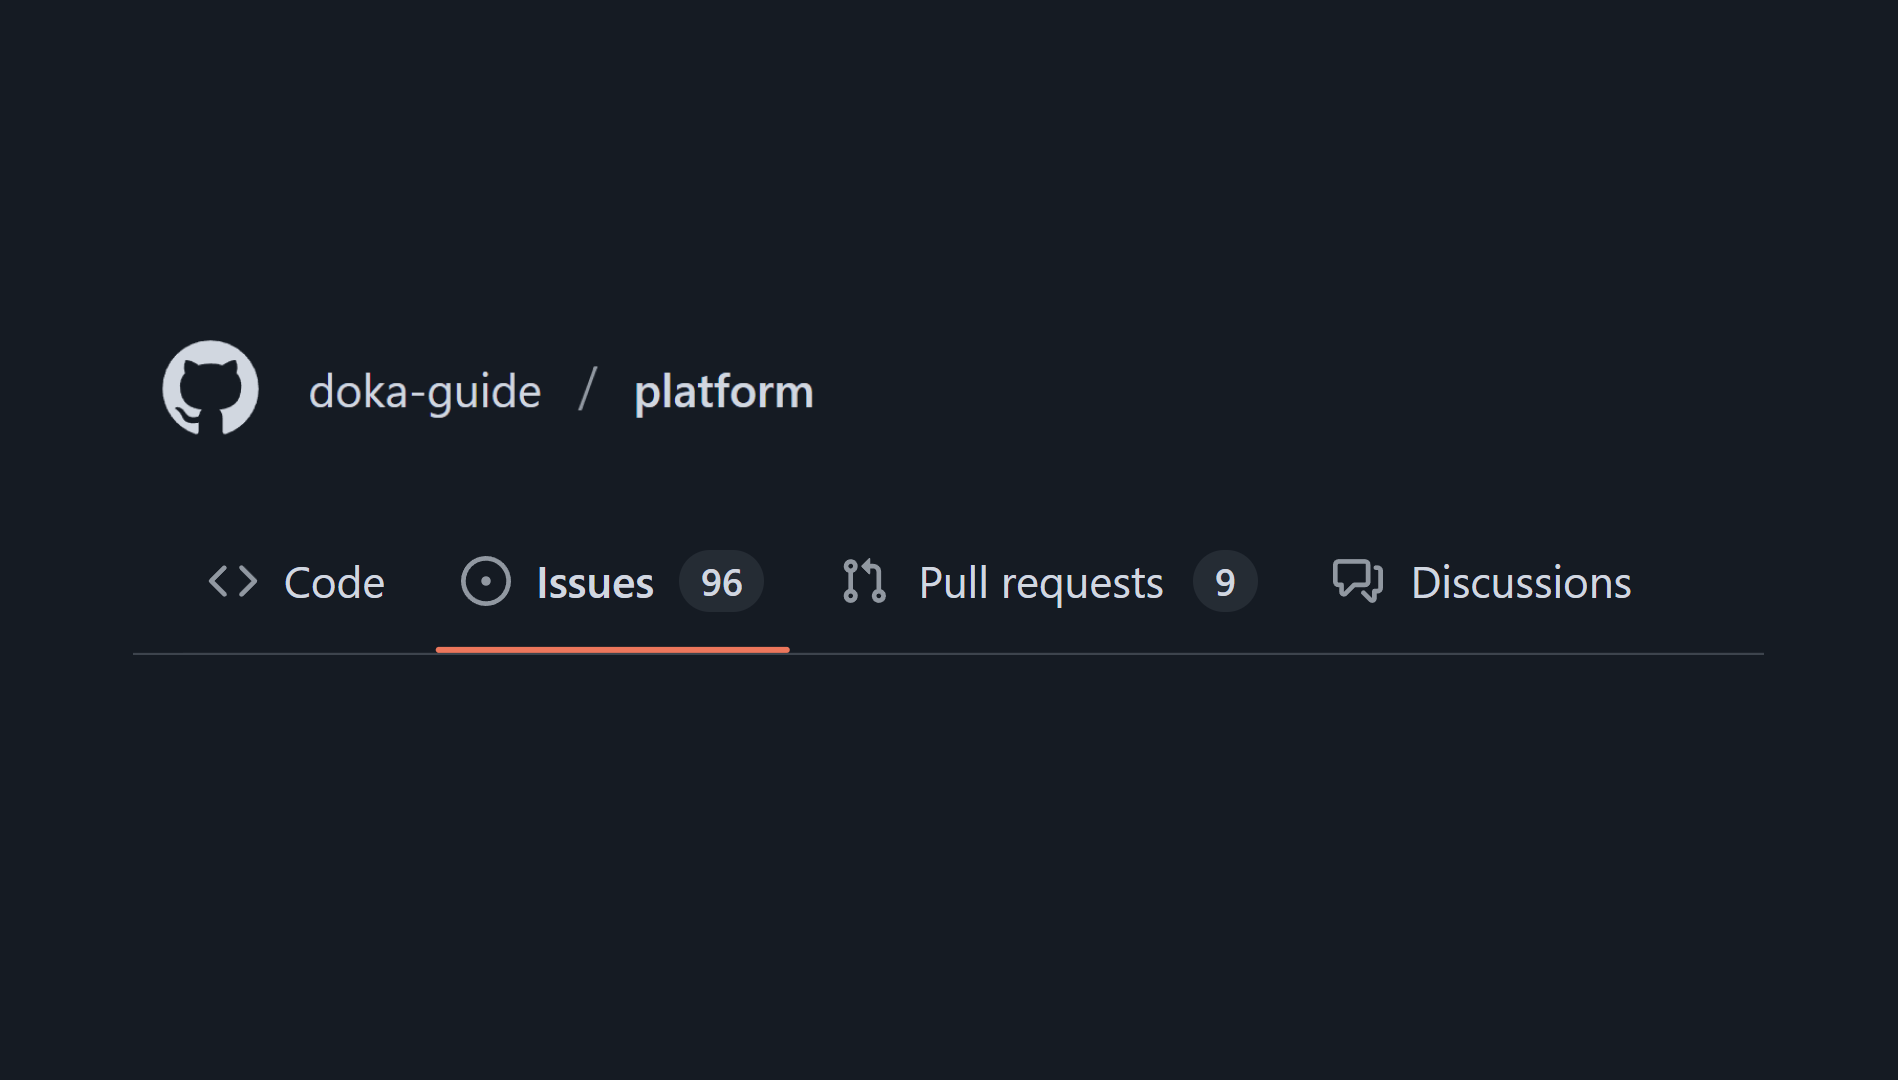Click the GitHub Octocat logo
Viewport: 1898px width, 1080px height.
pyautogui.click(x=211, y=388)
